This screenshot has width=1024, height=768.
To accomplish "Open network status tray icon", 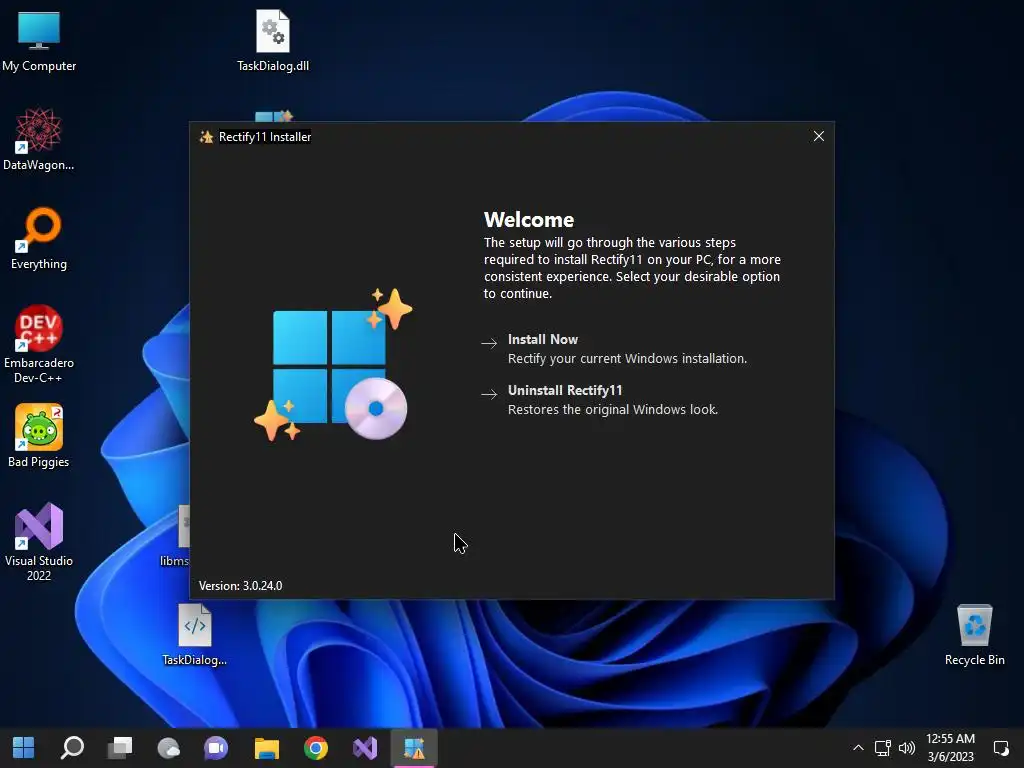I will coord(883,748).
